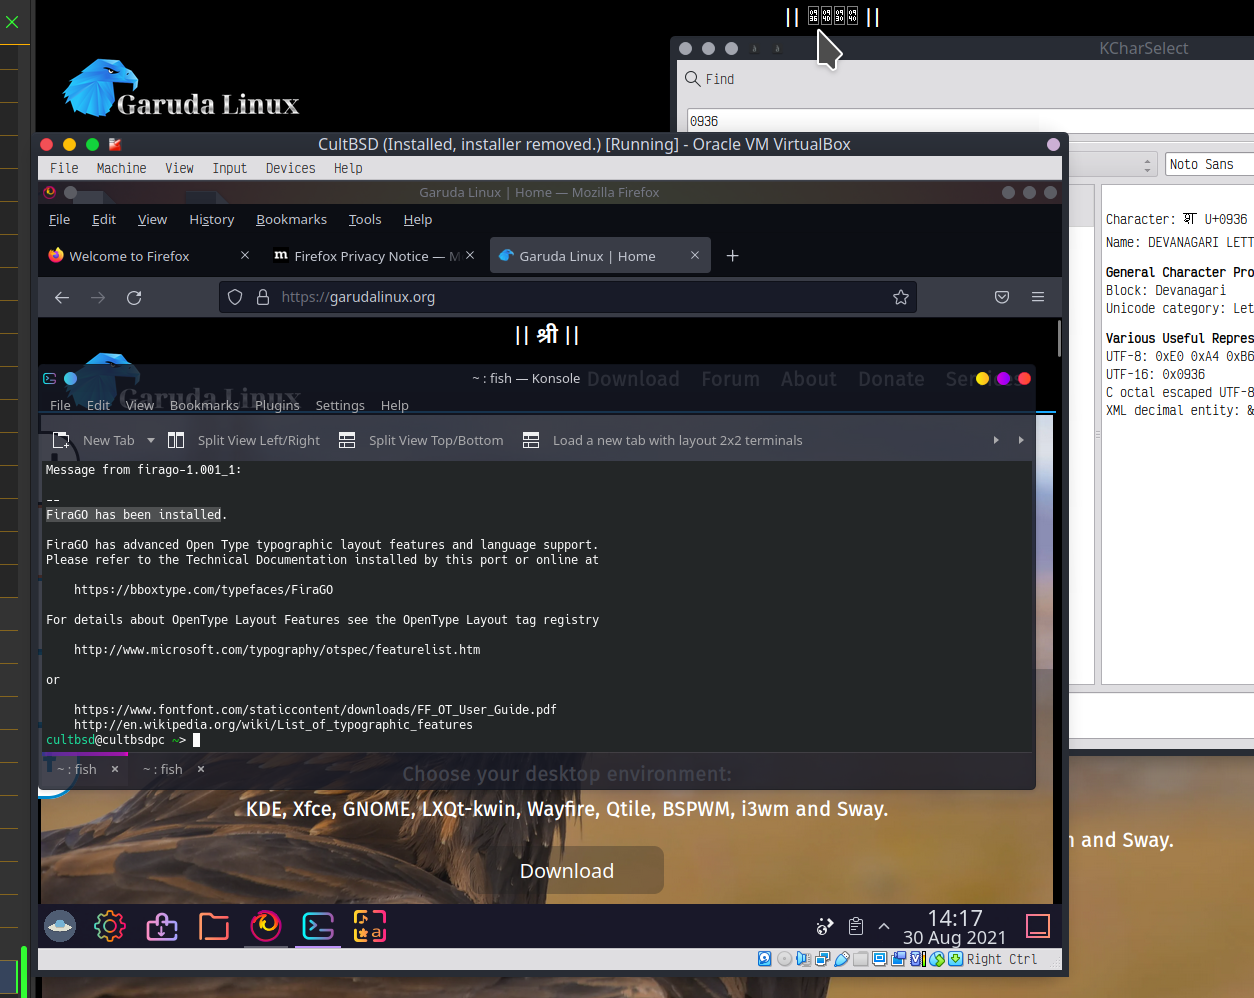Expand the New Tab dropdown arrow in Konsole
This screenshot has height=998, width=1254.
[151, 440]
